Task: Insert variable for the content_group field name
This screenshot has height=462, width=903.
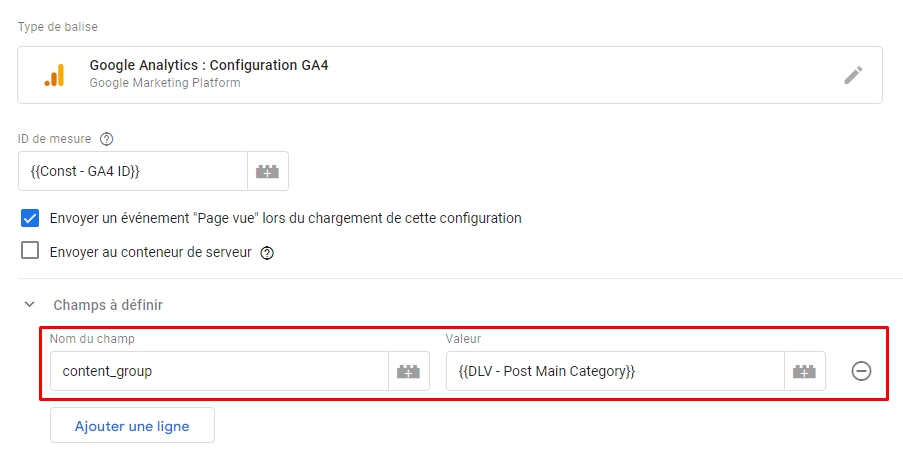Action: tap(408, 371)
